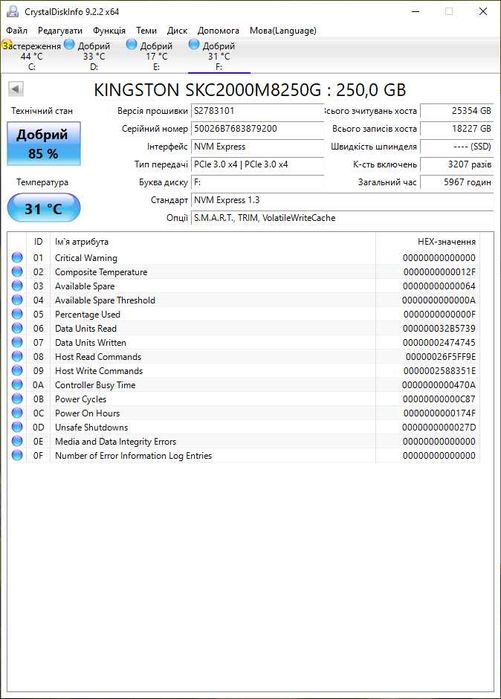Click the status icon for Media and Data Integrity Errors
This screenshot has height=699, width=501.
(x=17, y=441)
